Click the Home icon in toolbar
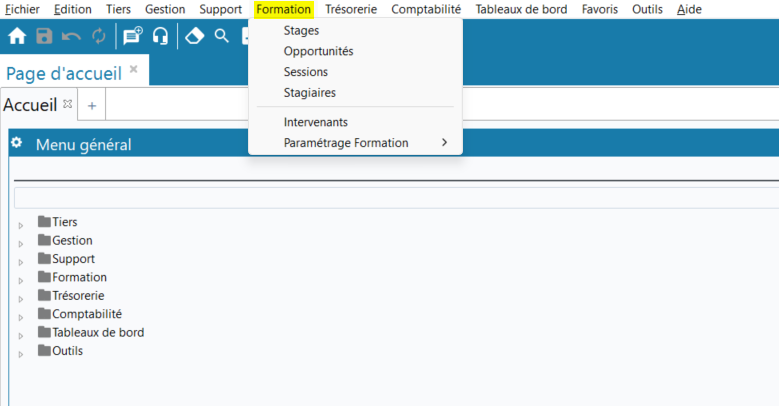Screen dimensions: 779x406 tap(17, 36)
